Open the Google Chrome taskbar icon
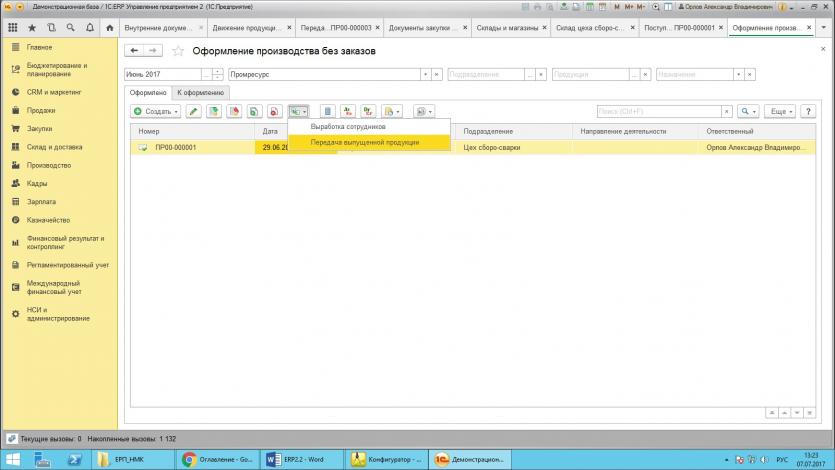This screenshot has width=835, height=470. click(187, 459)
